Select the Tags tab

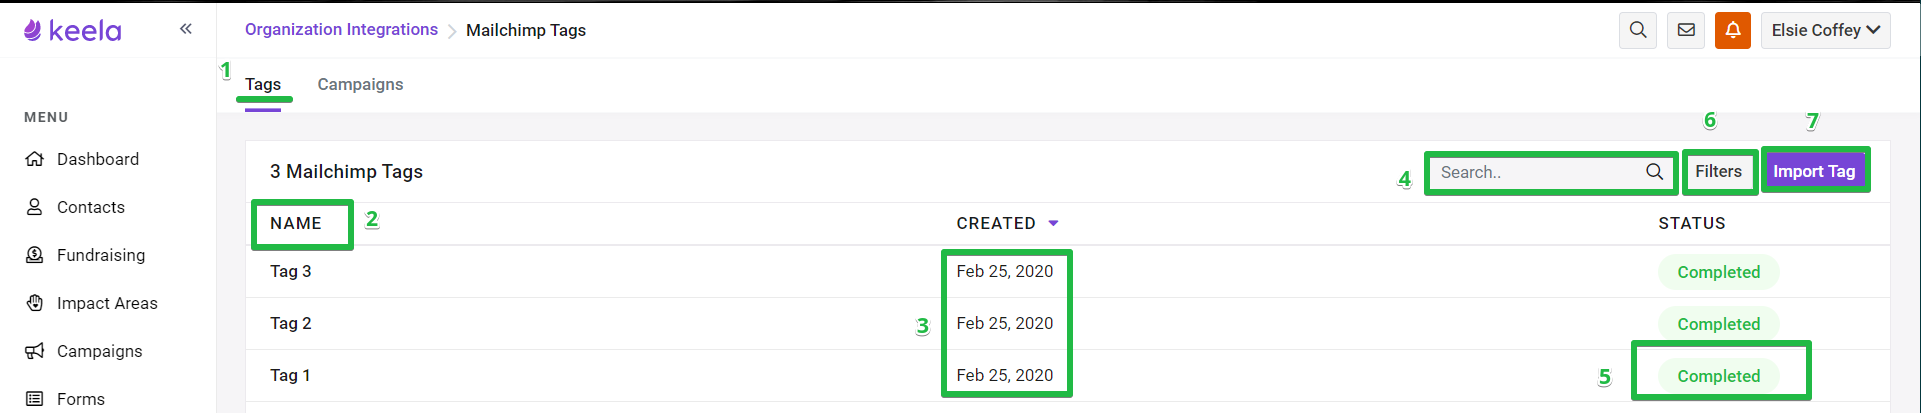tap(263, 84)
